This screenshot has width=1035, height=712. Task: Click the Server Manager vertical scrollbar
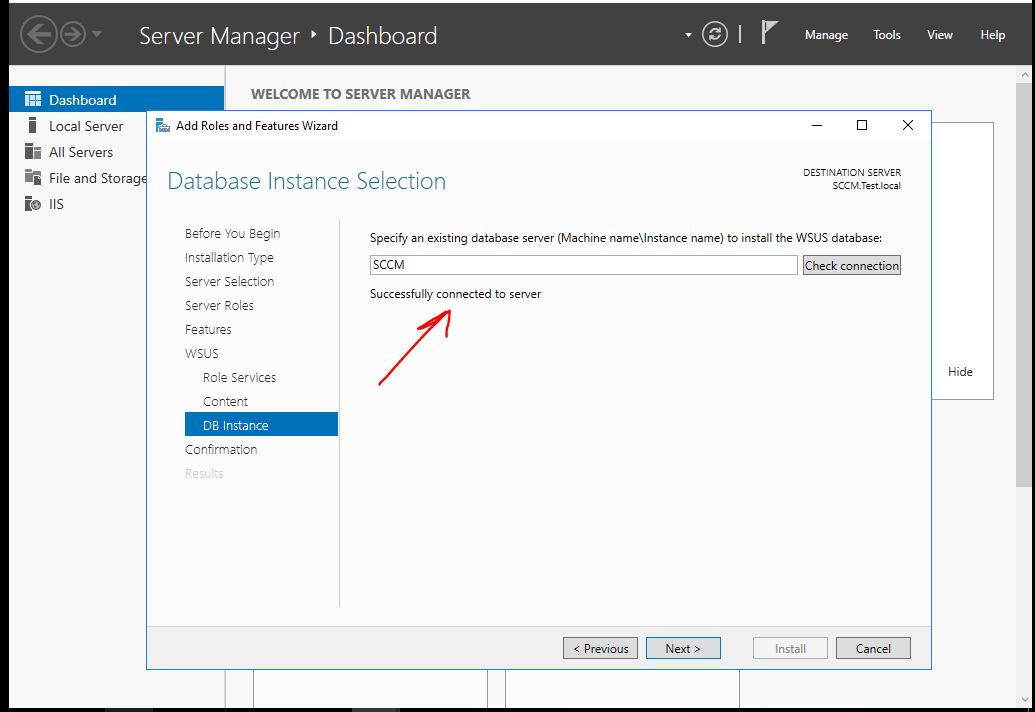pyautogui.click(x=1024, y=284)
